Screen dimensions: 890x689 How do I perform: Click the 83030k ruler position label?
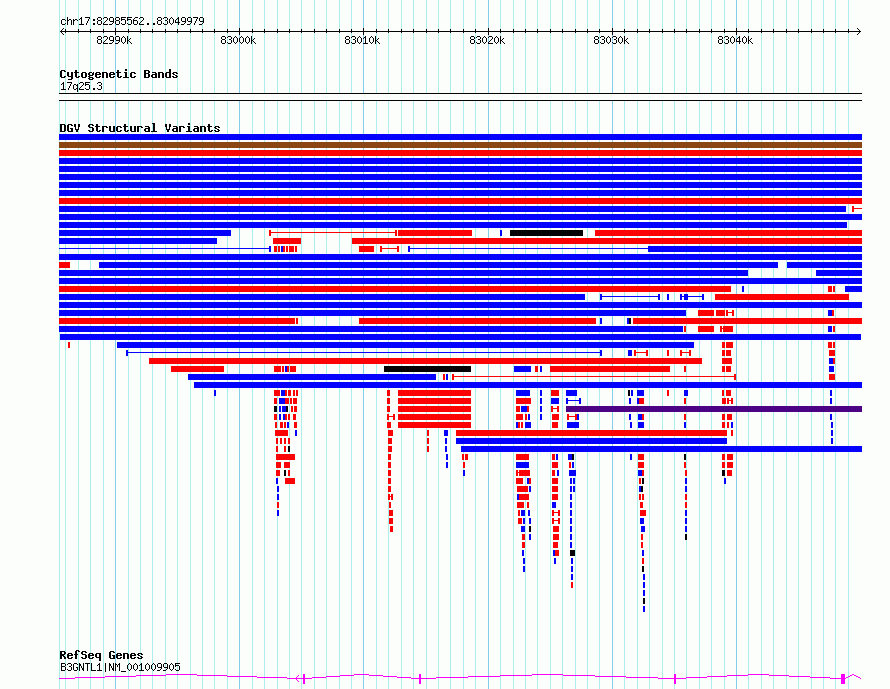611,40
